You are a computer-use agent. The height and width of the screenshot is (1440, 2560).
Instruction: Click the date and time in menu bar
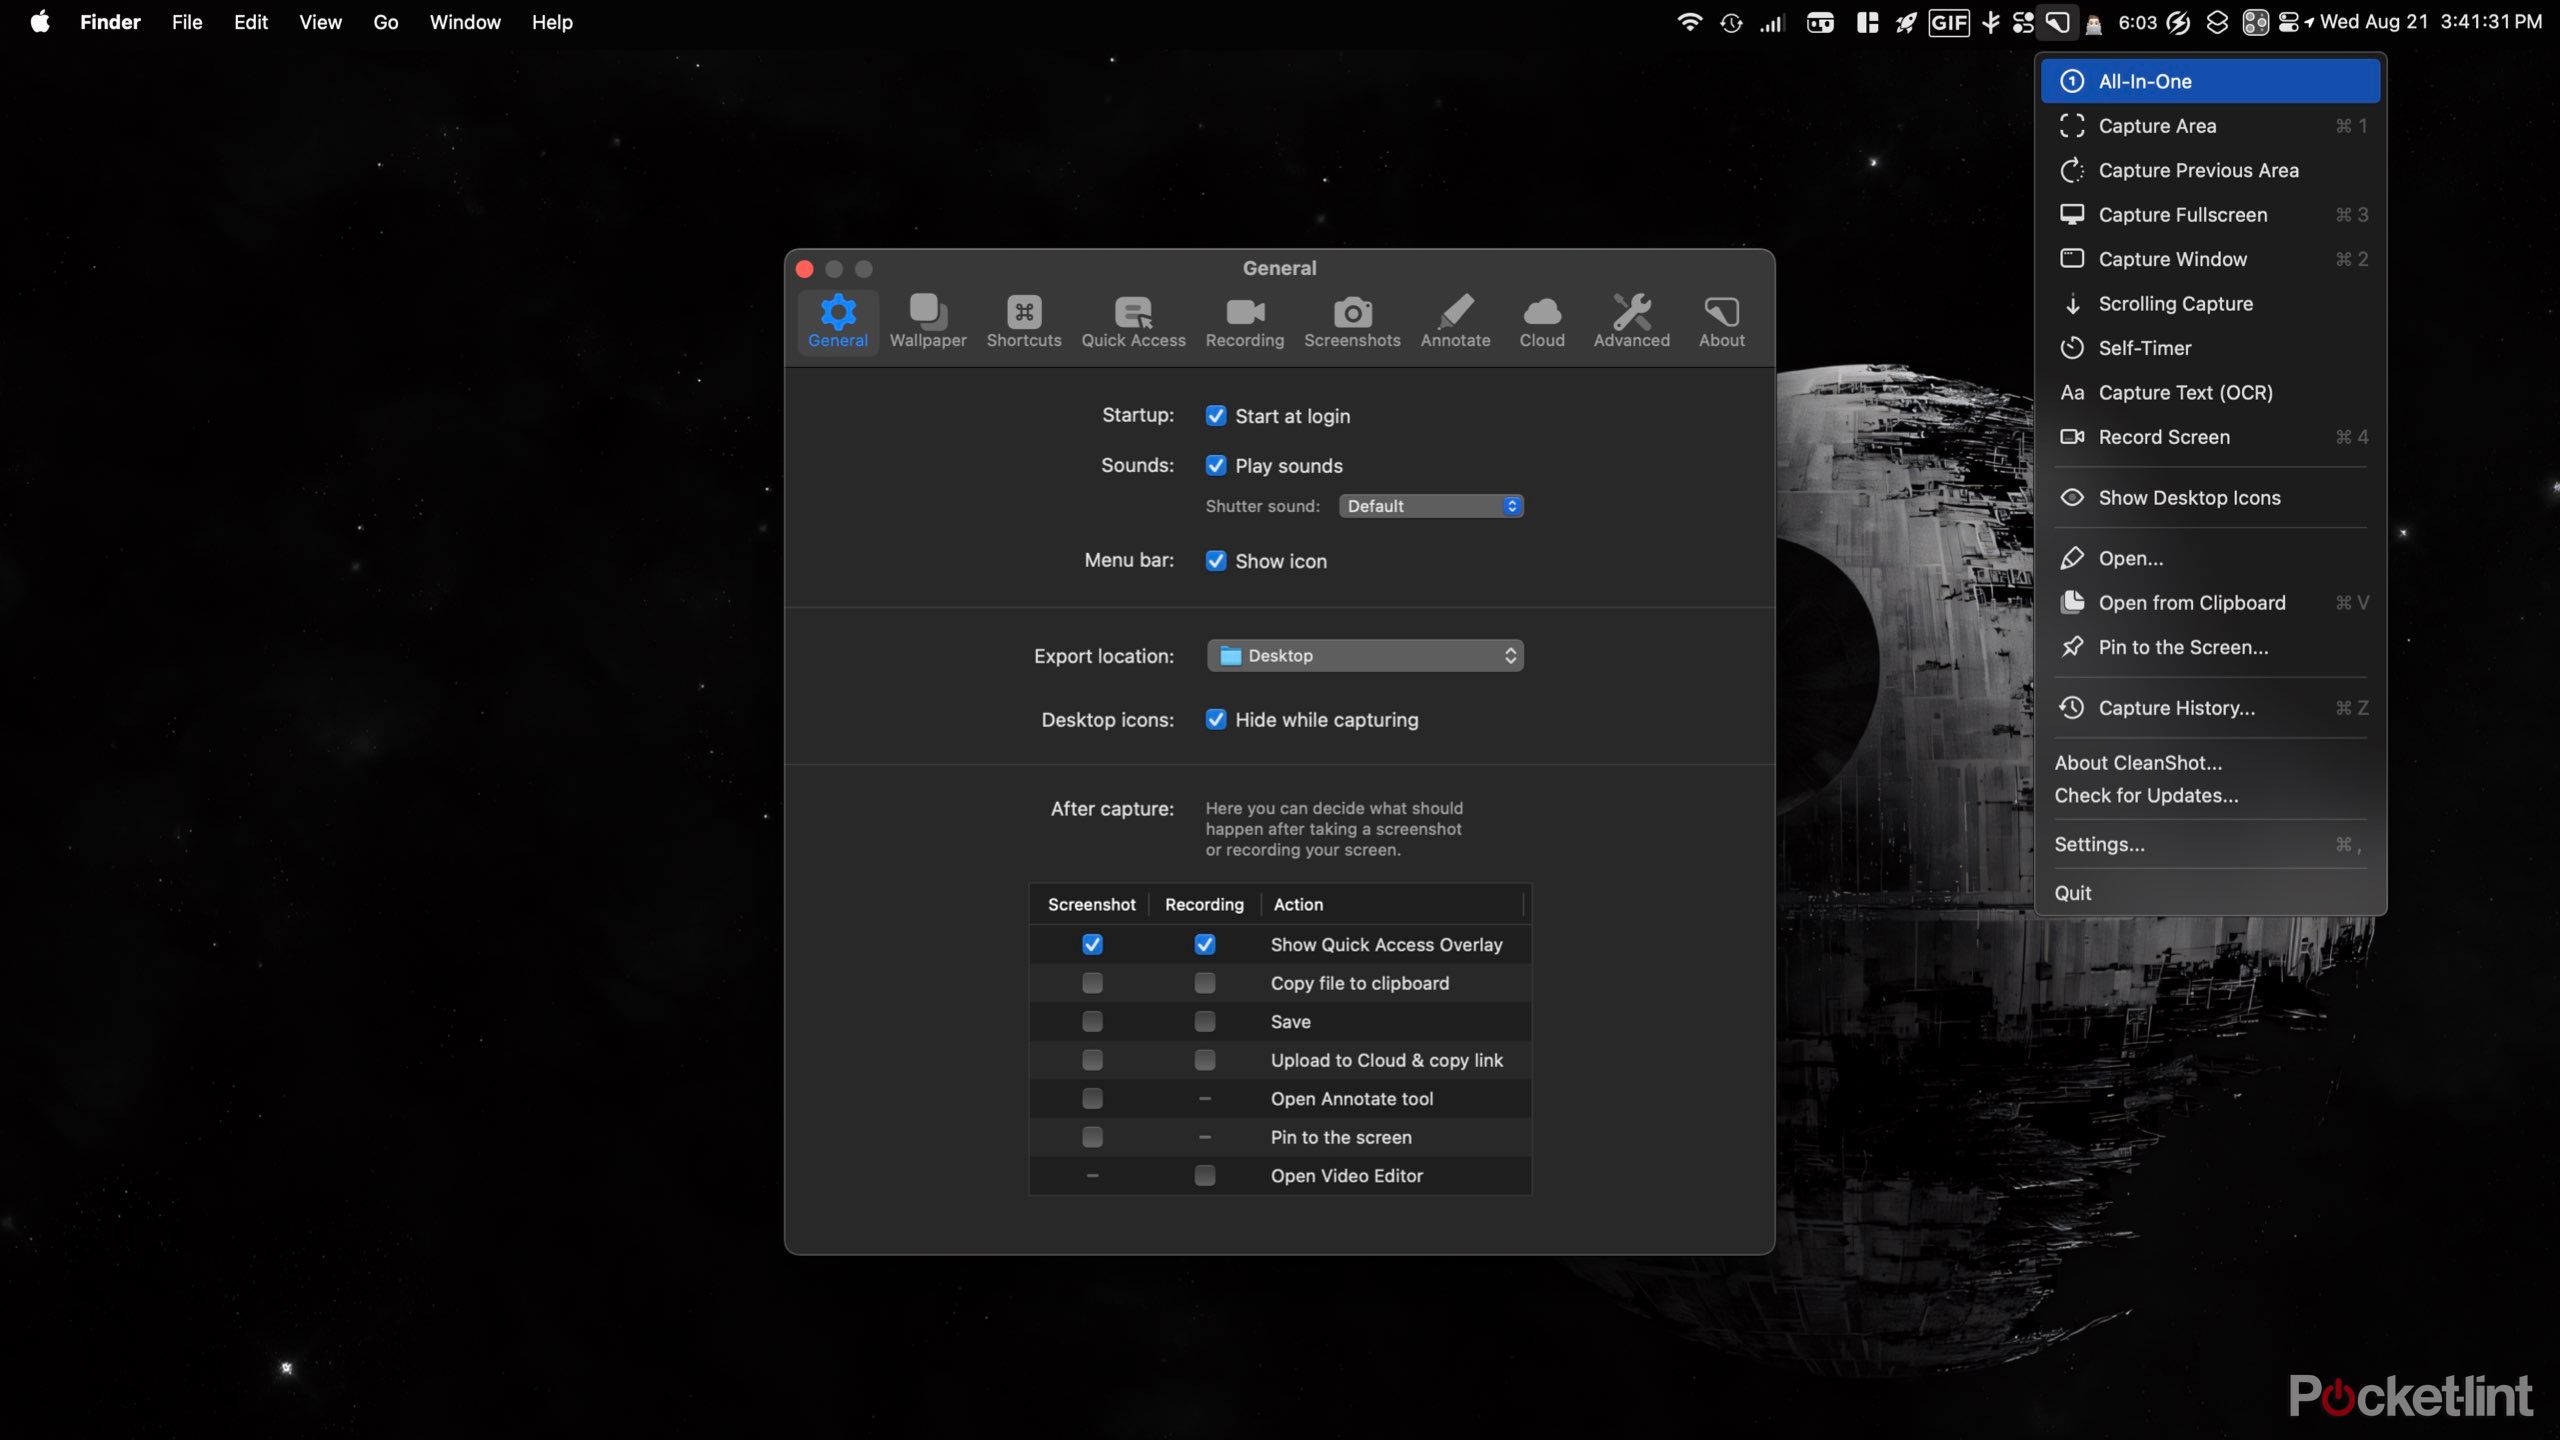click(x=2430, y=22)
